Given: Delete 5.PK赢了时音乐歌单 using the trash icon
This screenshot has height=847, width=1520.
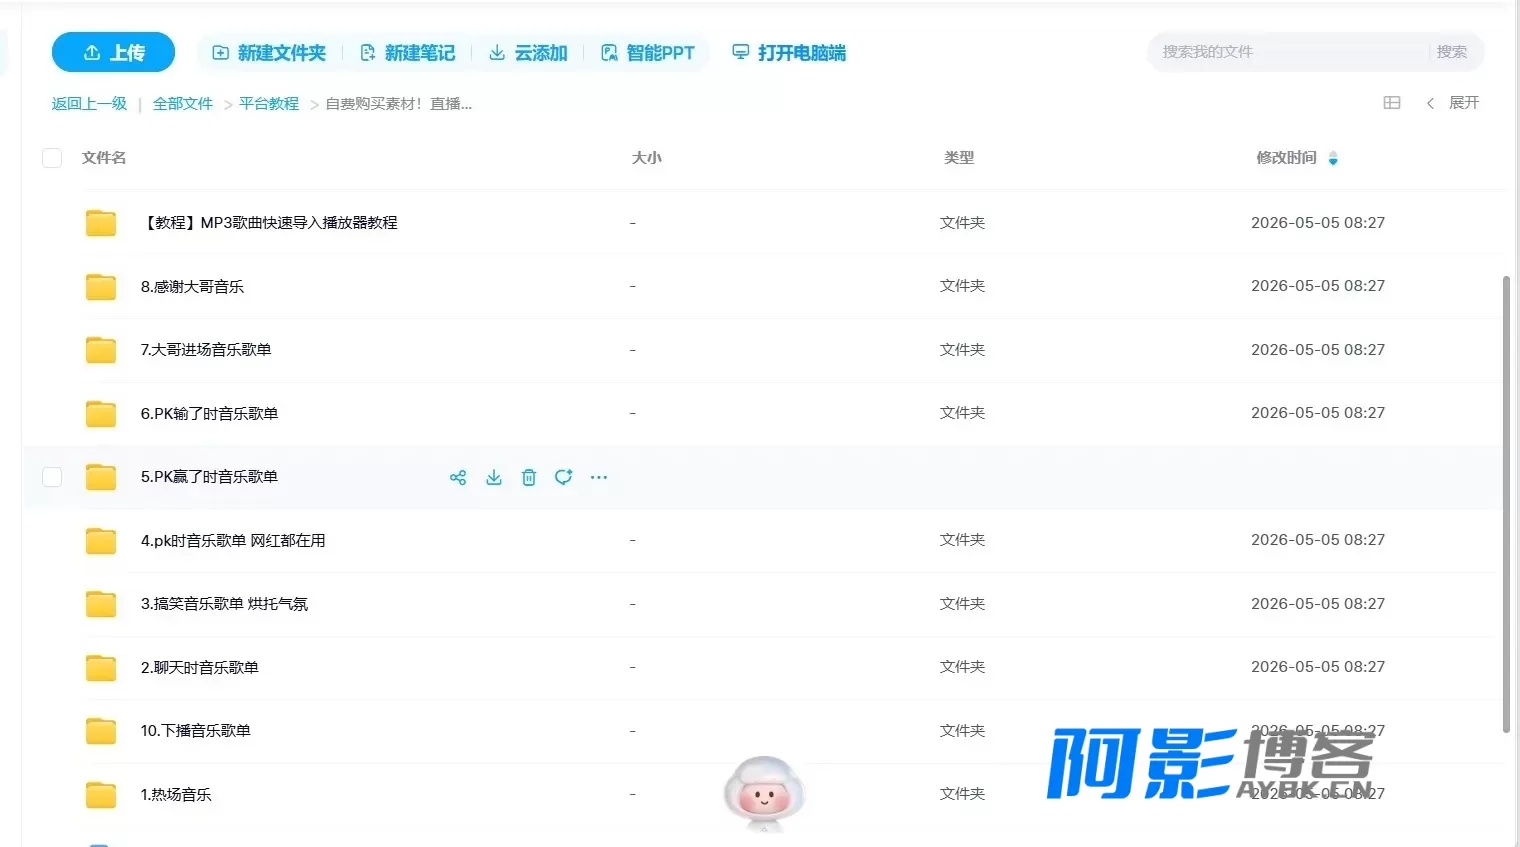Looking at the screenshot, I should coord(529,478).
